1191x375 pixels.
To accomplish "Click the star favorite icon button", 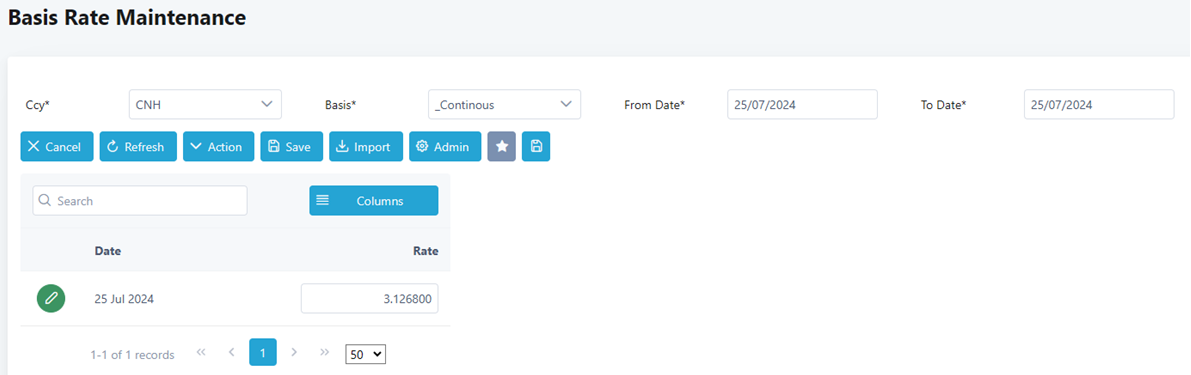I will [501, 147].
